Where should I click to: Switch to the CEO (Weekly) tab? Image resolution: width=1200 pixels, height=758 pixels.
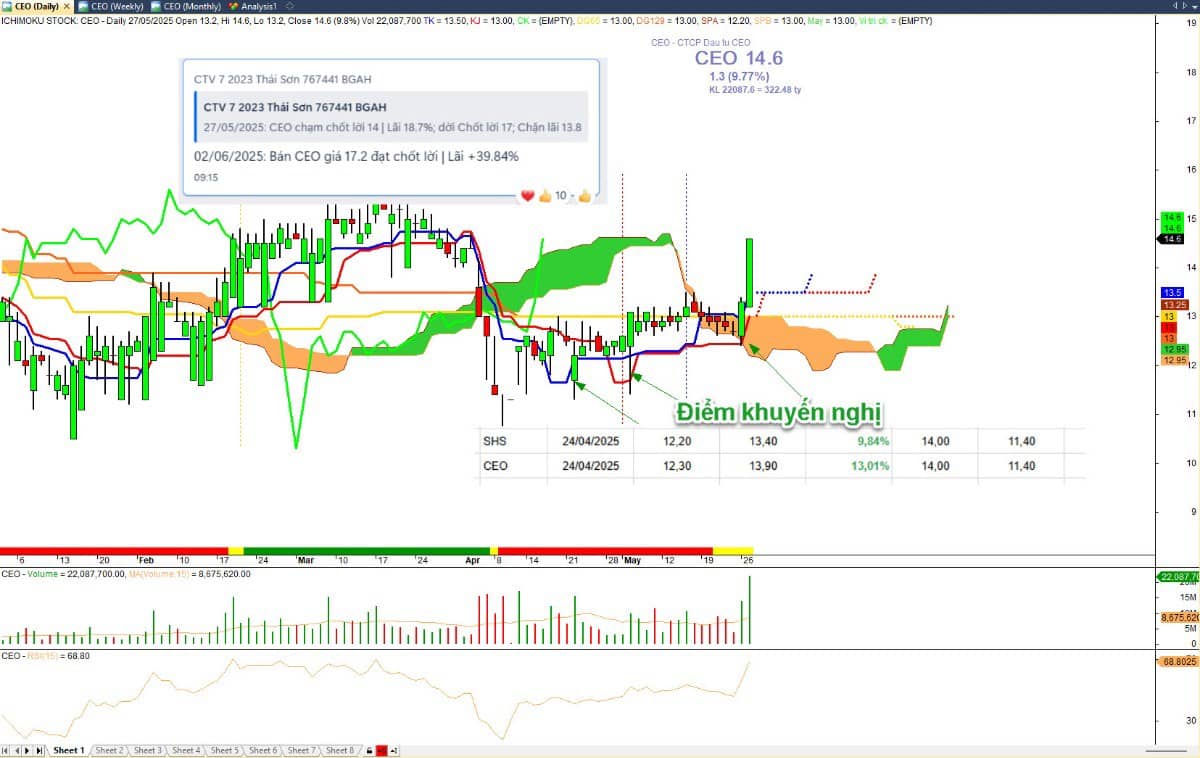111,6
